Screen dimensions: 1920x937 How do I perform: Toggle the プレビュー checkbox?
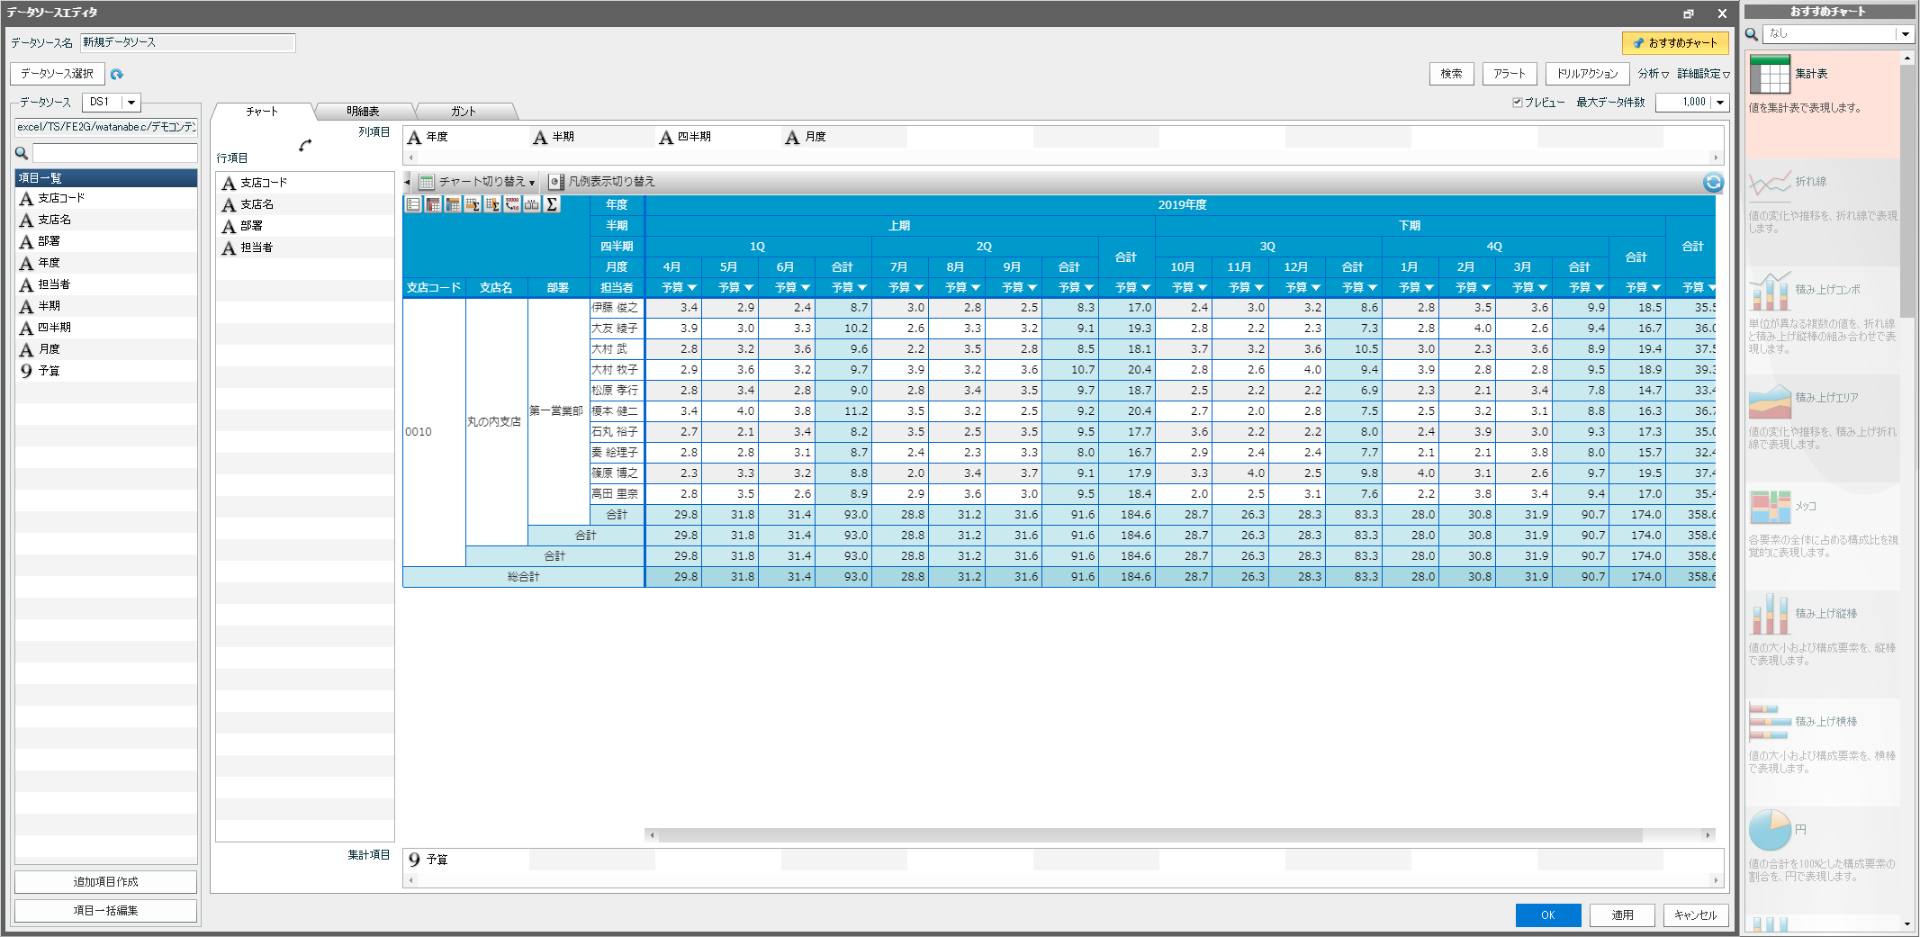point(1517,102)
